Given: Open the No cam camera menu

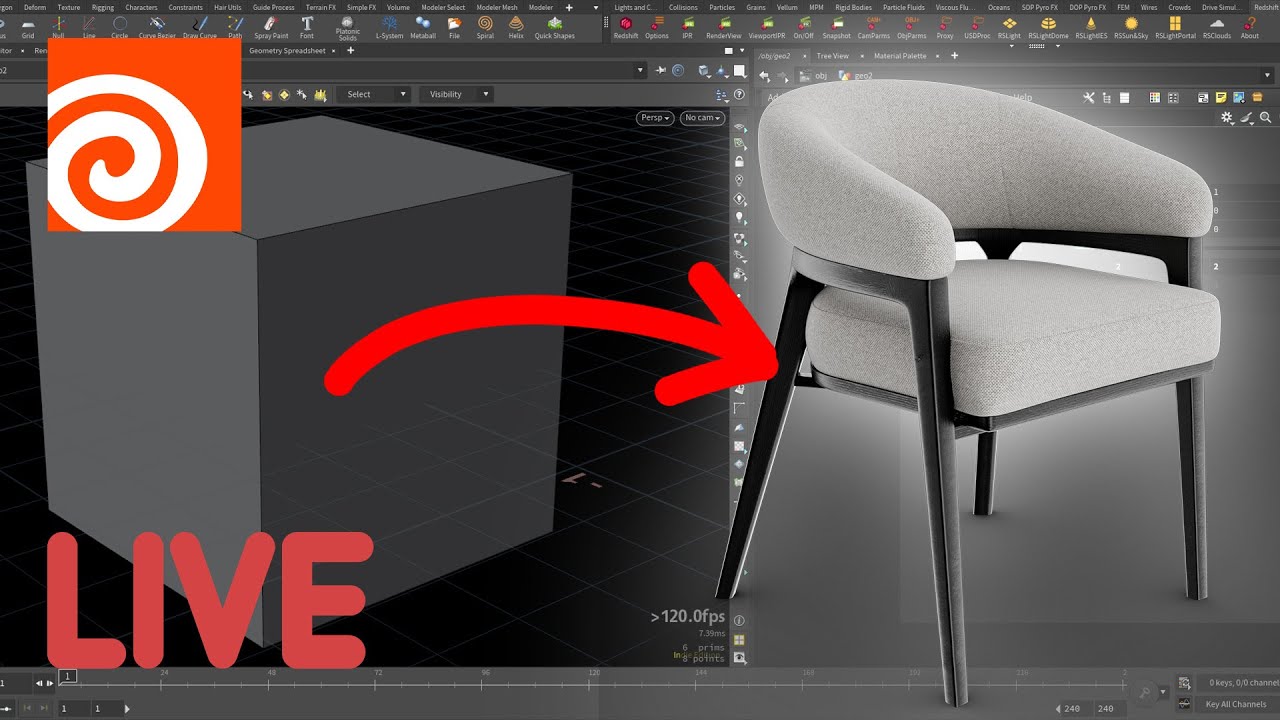Looking at the screenshot, I should [x=702, y=118].
